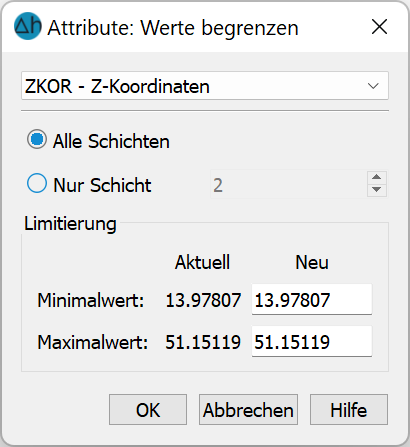Close the Werte begrenzen dialog
This screenshot has width=410, height=447.
[x=379, y=27]
